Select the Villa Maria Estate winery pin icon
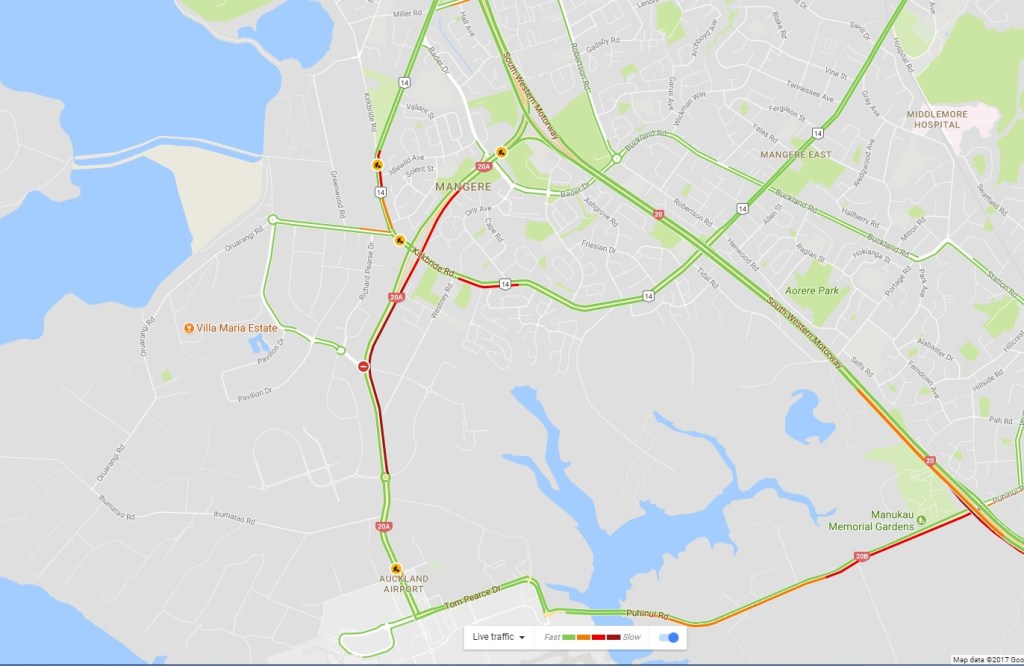This screenshot has height=666, width=1024. pos(189,328)
